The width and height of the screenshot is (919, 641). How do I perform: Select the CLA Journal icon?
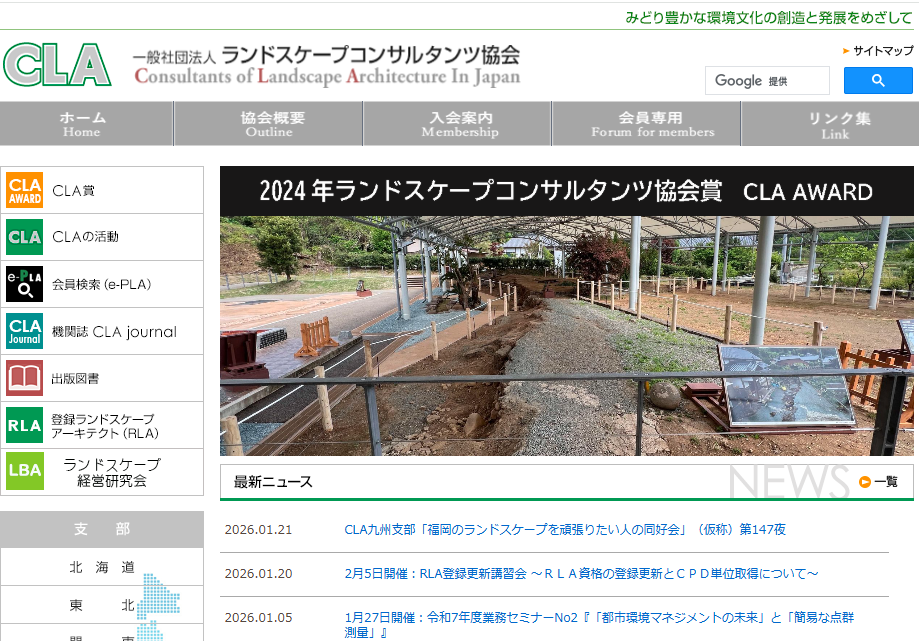pyautogui.click(x=25, y=331)
